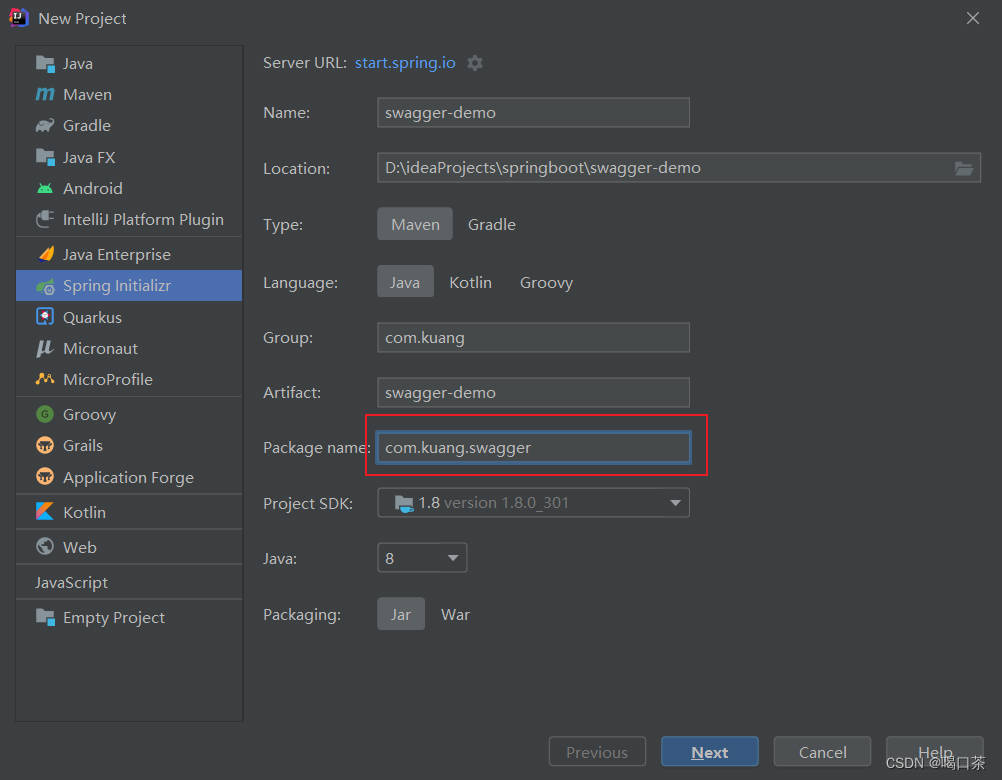Click the Java FX folder icon
The width and height of the screenshot is (1002, 780).
45,157
